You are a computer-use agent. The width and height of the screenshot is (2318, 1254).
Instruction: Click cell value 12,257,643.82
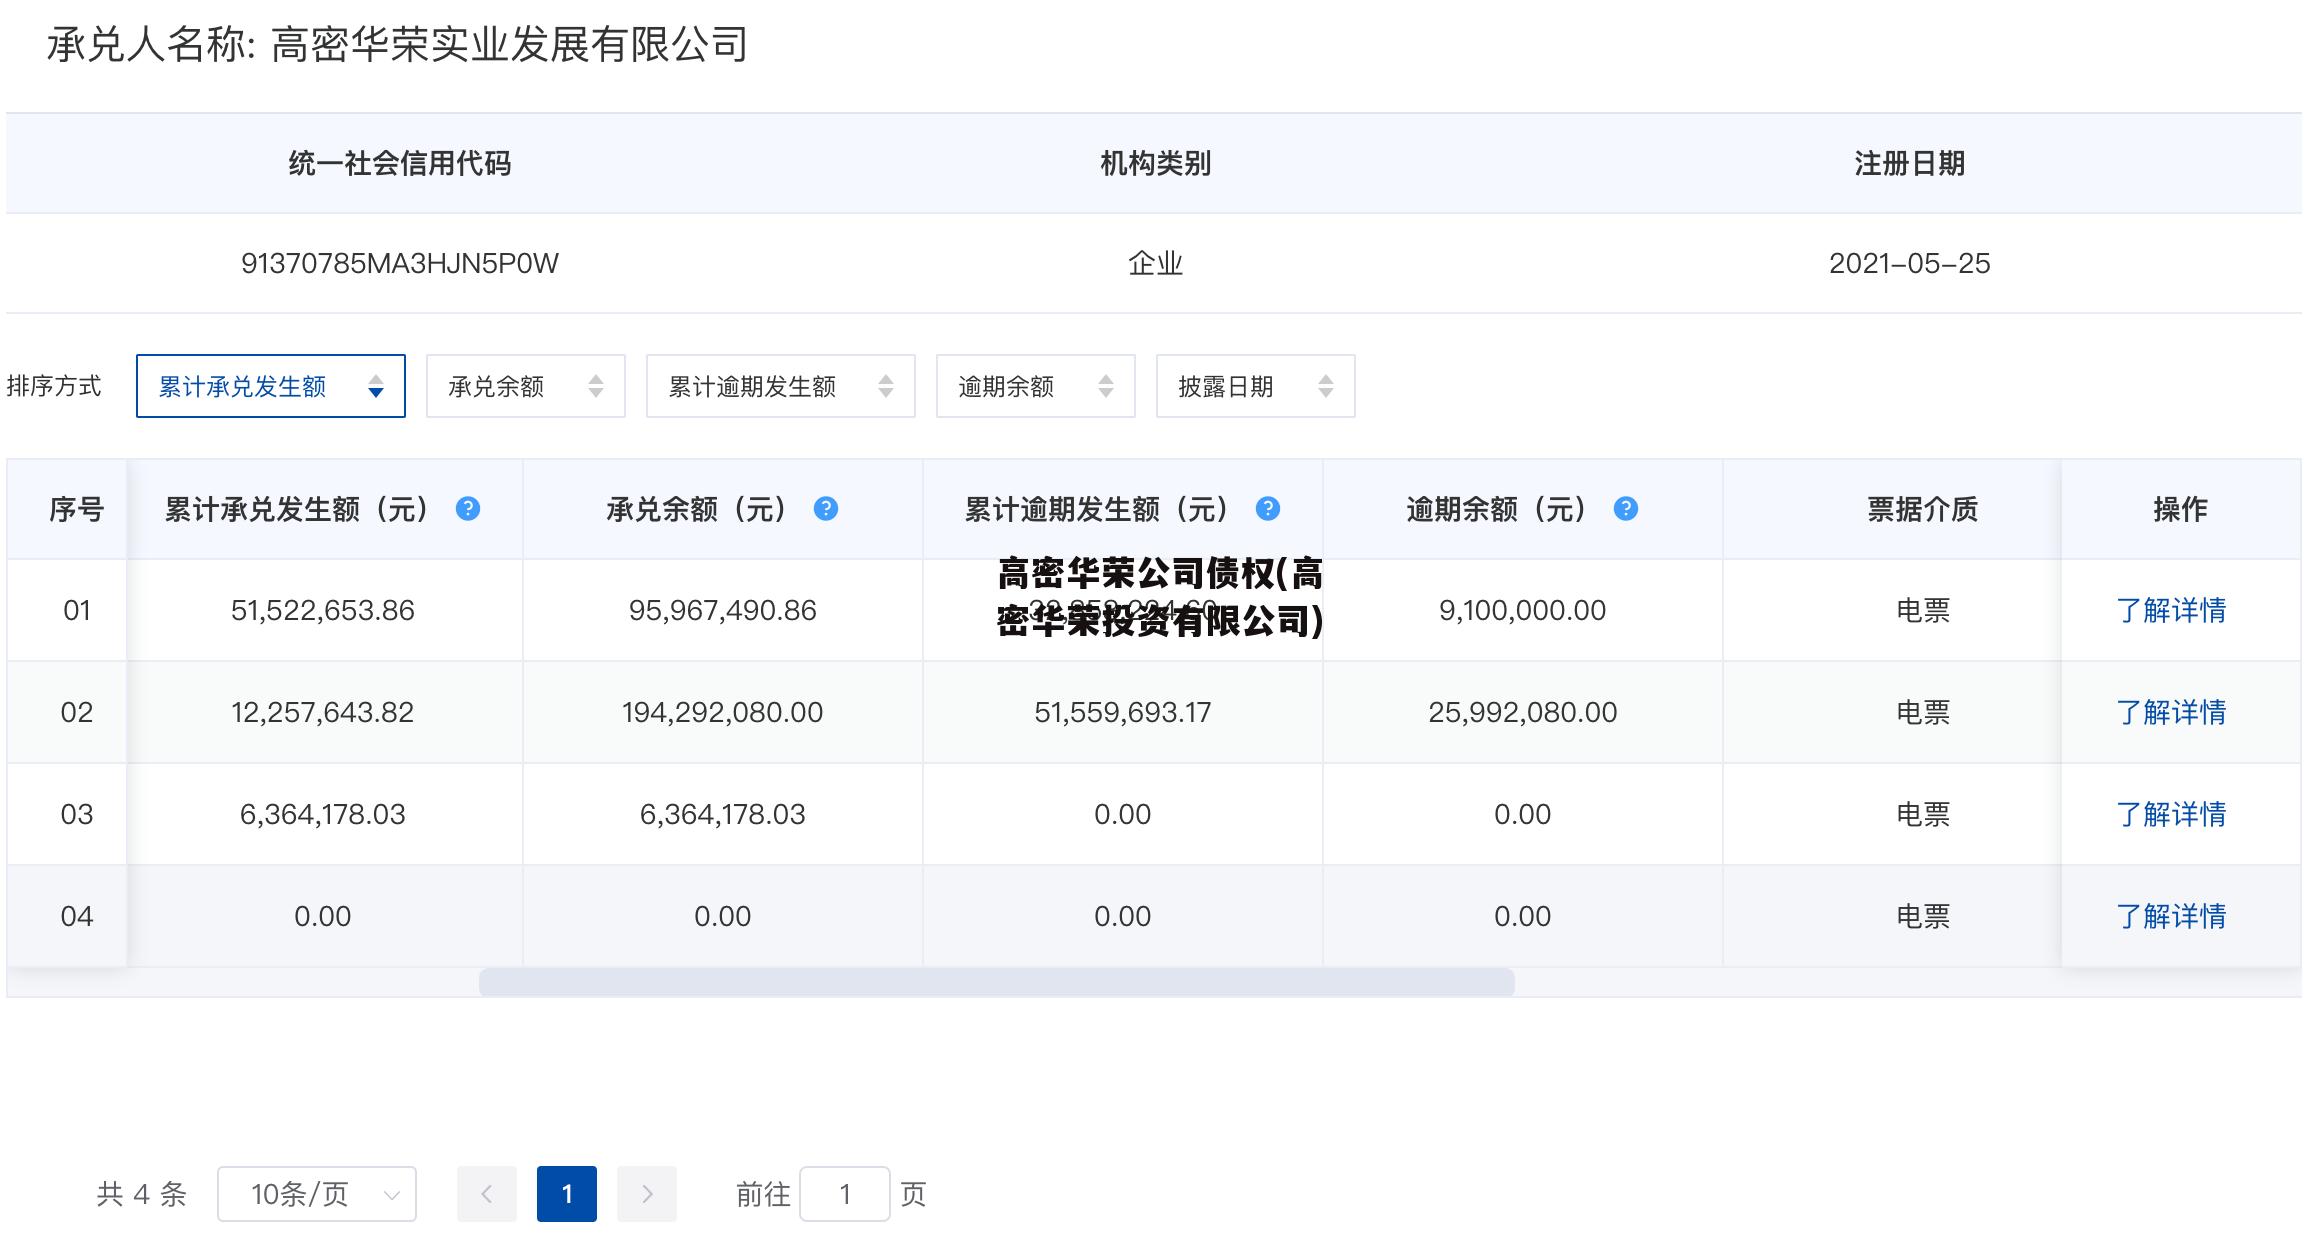coord(323,712)
